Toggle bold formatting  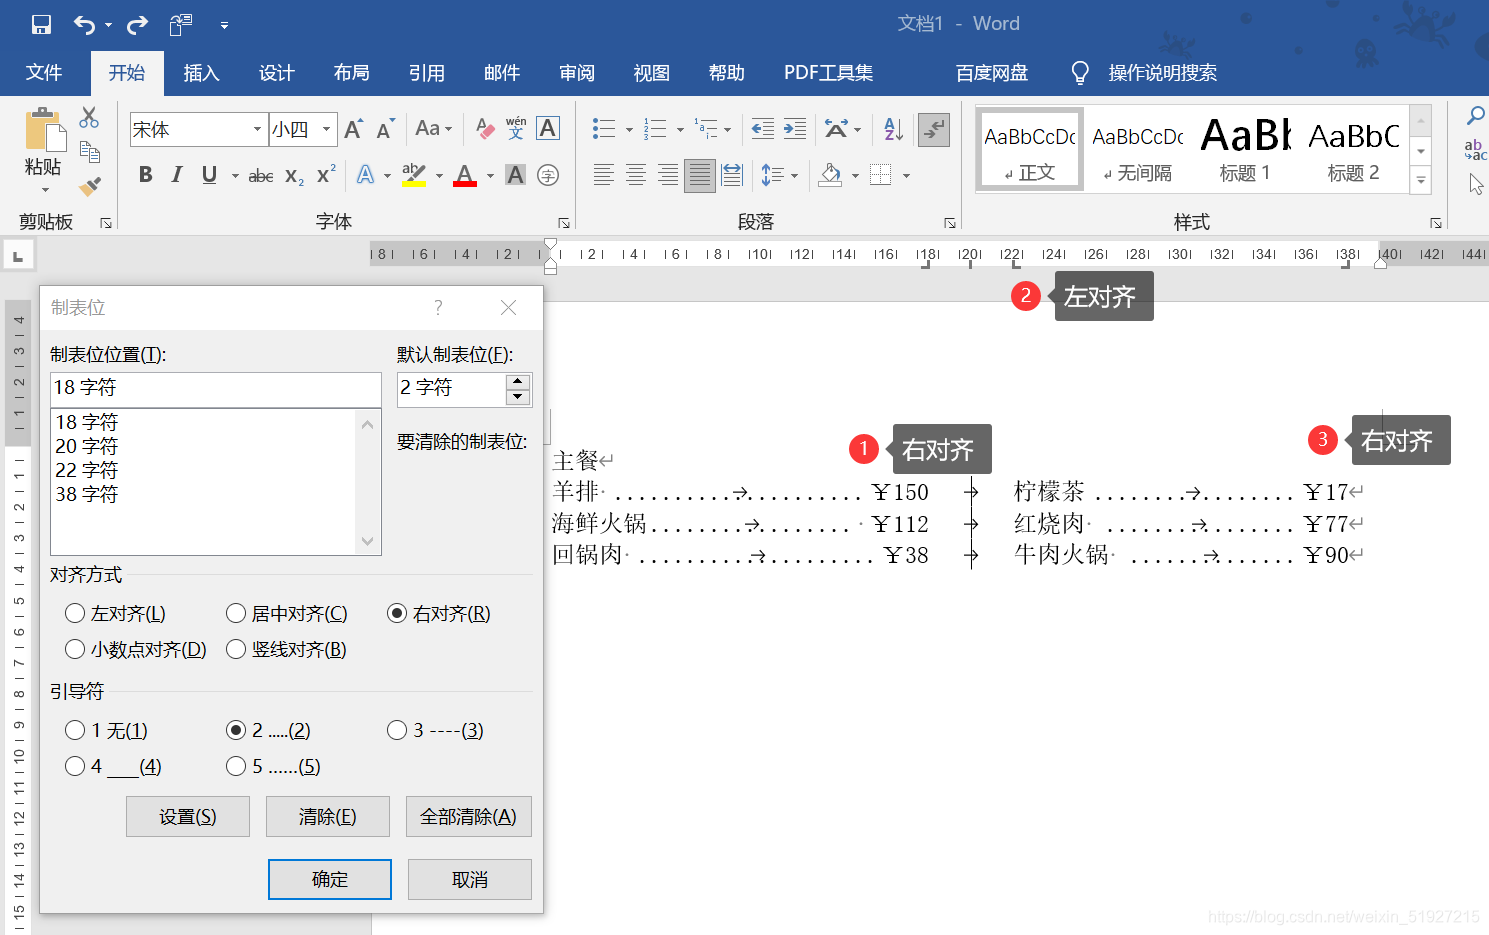click(x=145, y=175)
